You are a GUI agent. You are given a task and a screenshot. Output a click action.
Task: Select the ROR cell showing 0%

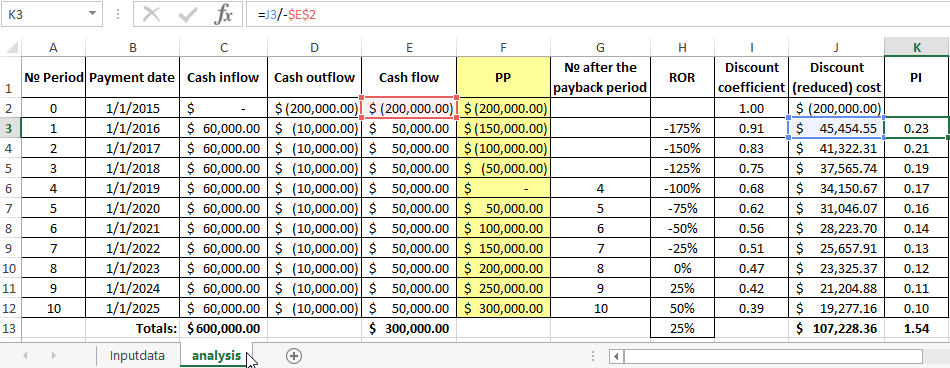pyautogui.click(x=683, y=269)
